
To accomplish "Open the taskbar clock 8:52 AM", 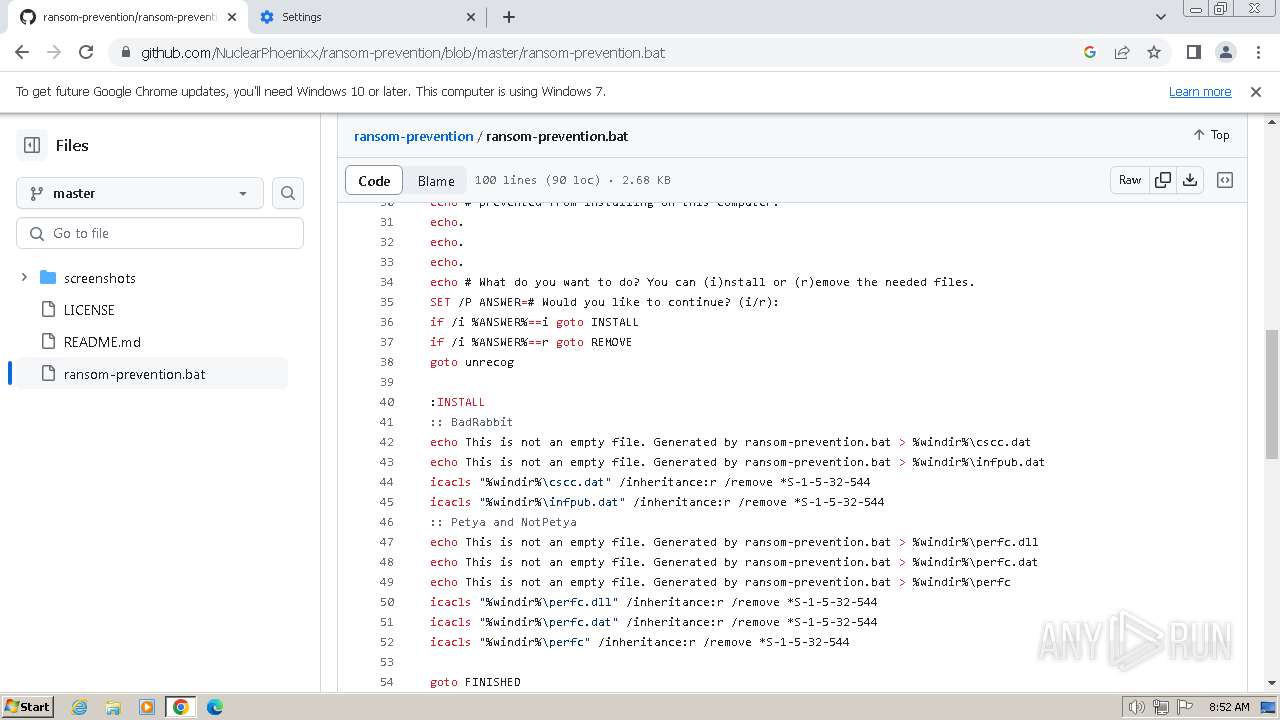I will point(1229,707).
